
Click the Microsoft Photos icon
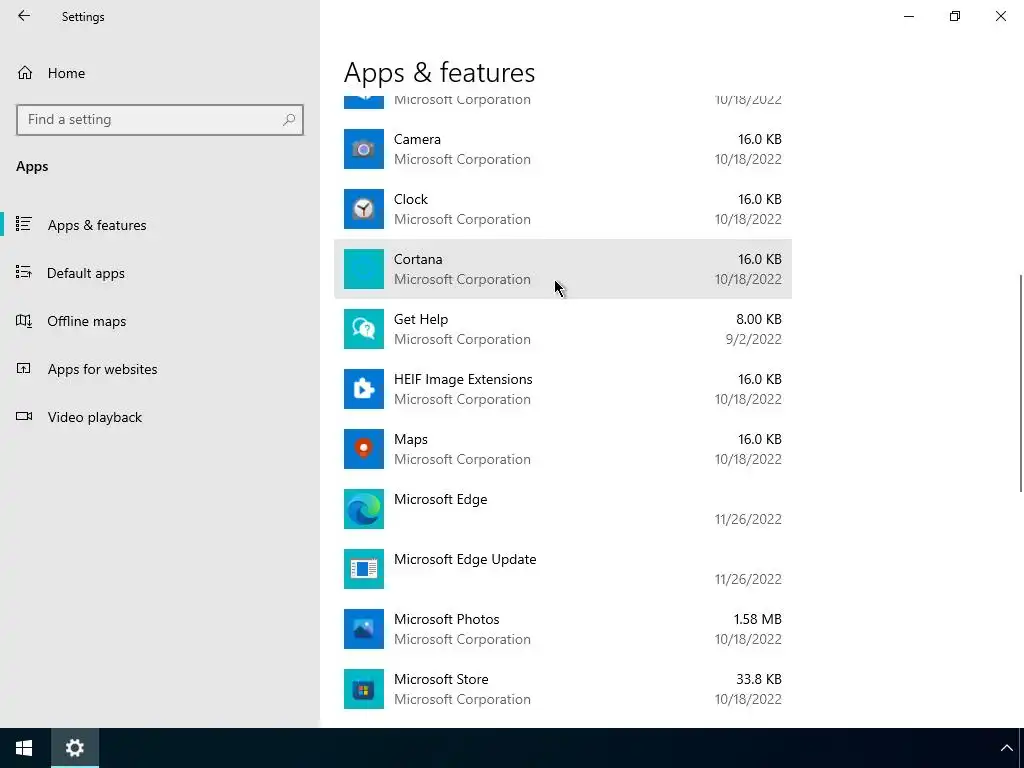point(364,629)
